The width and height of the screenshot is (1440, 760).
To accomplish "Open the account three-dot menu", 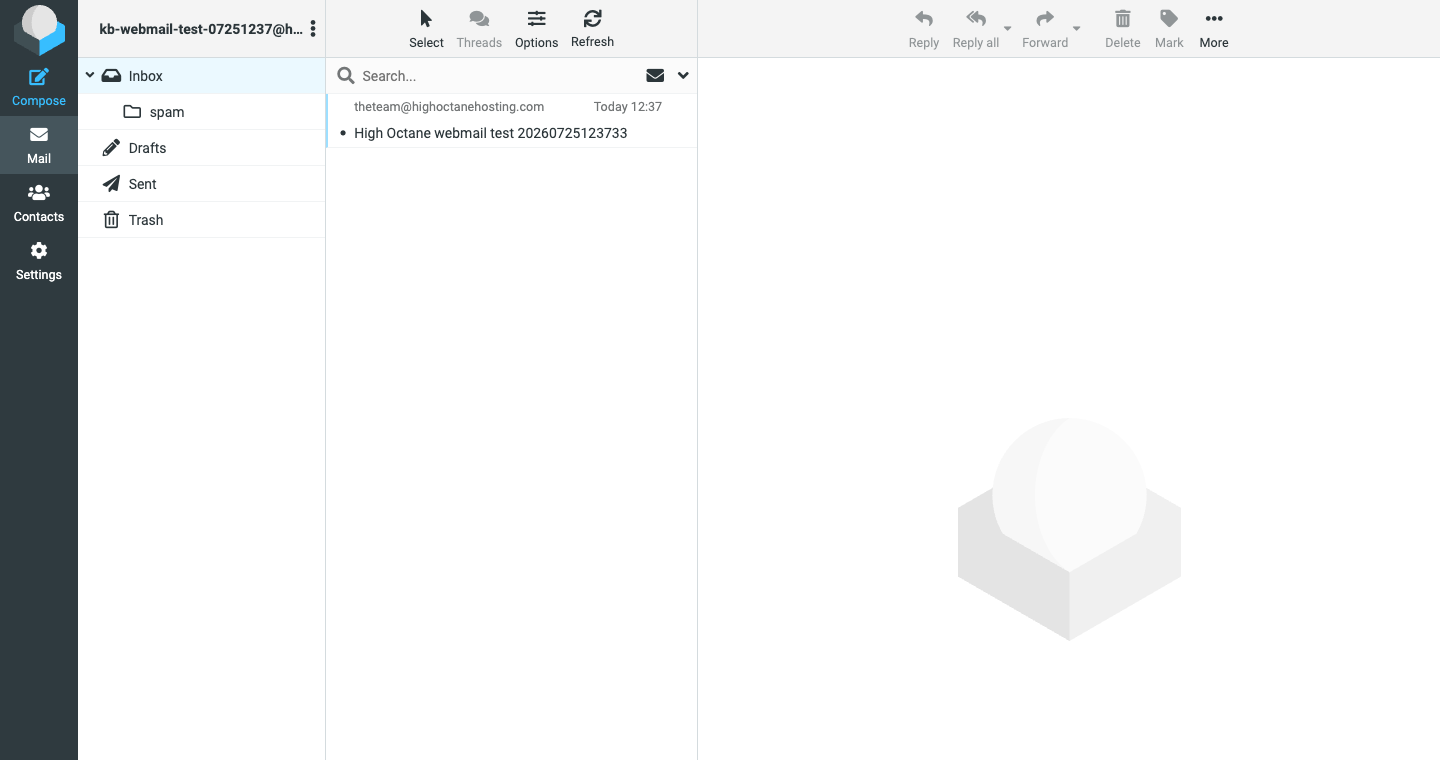I will (313, 29).
